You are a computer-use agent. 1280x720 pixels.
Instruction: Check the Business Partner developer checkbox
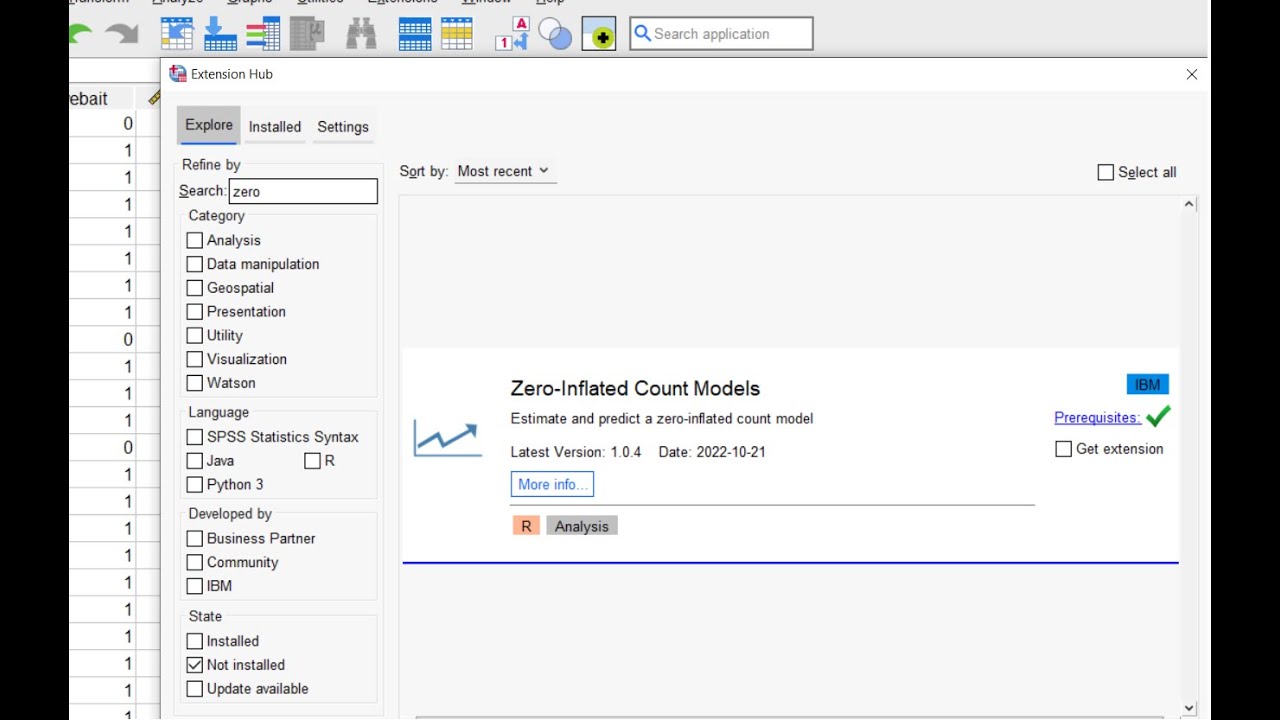(x=195, y=539)
